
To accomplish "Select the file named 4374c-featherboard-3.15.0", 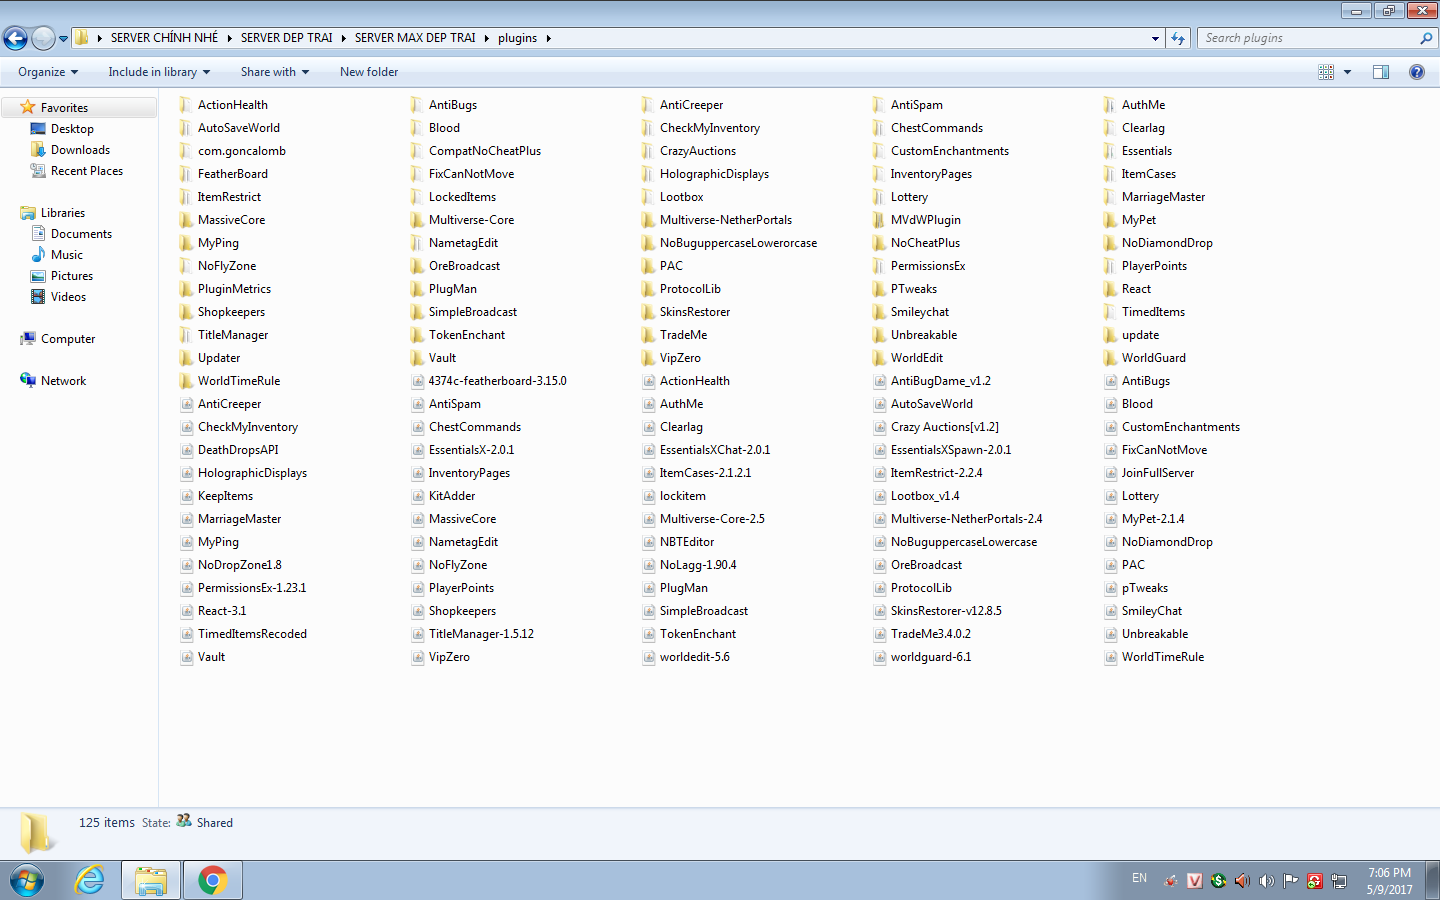I will coord(498,381).
